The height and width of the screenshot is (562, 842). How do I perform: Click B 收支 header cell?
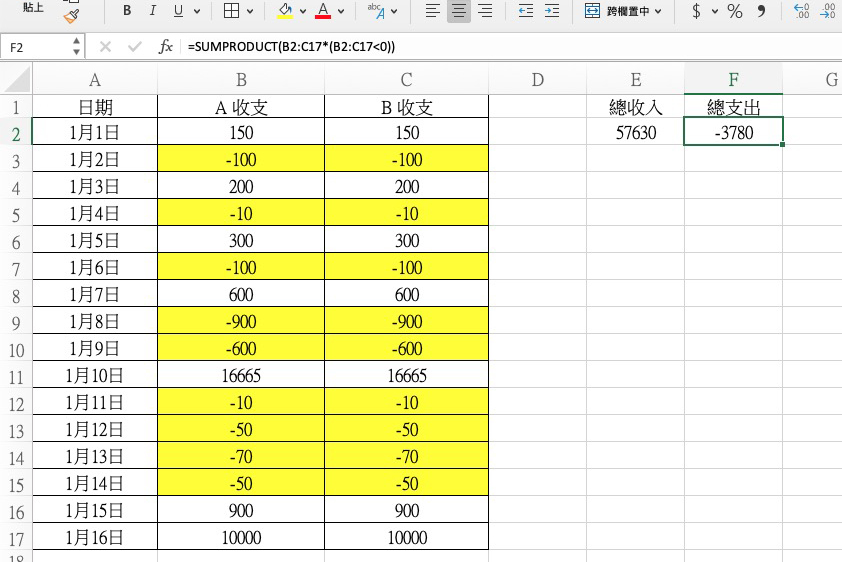pos(407,107)
